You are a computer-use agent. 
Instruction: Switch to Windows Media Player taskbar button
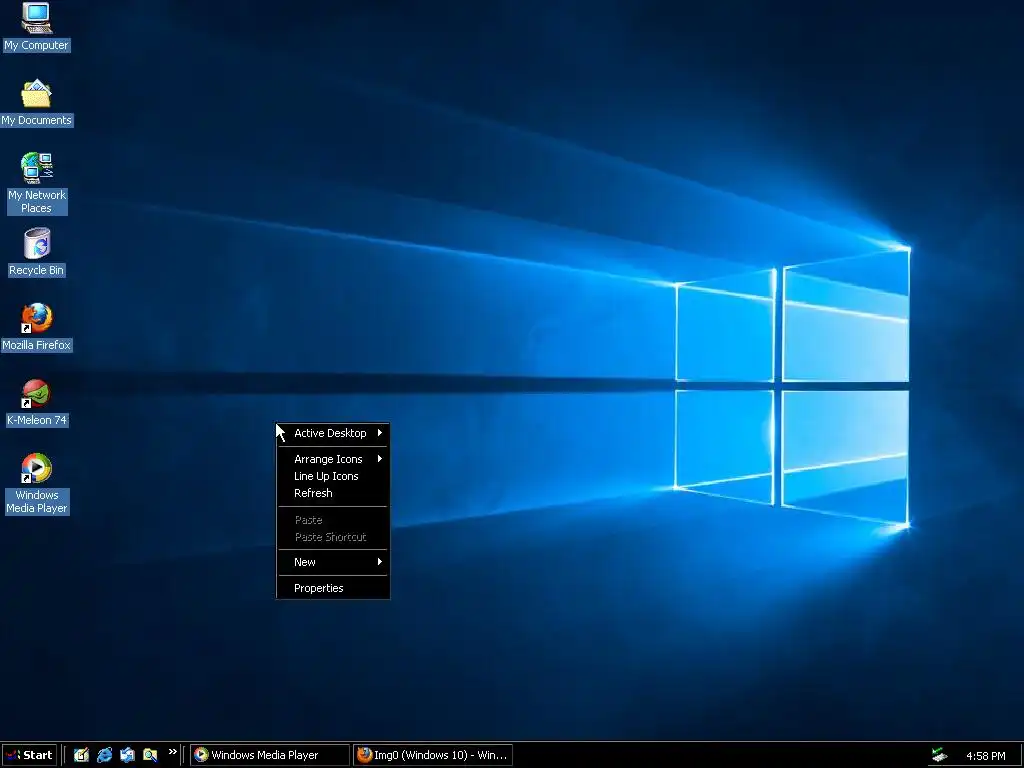pyautogui.click(x=270, y=755)
